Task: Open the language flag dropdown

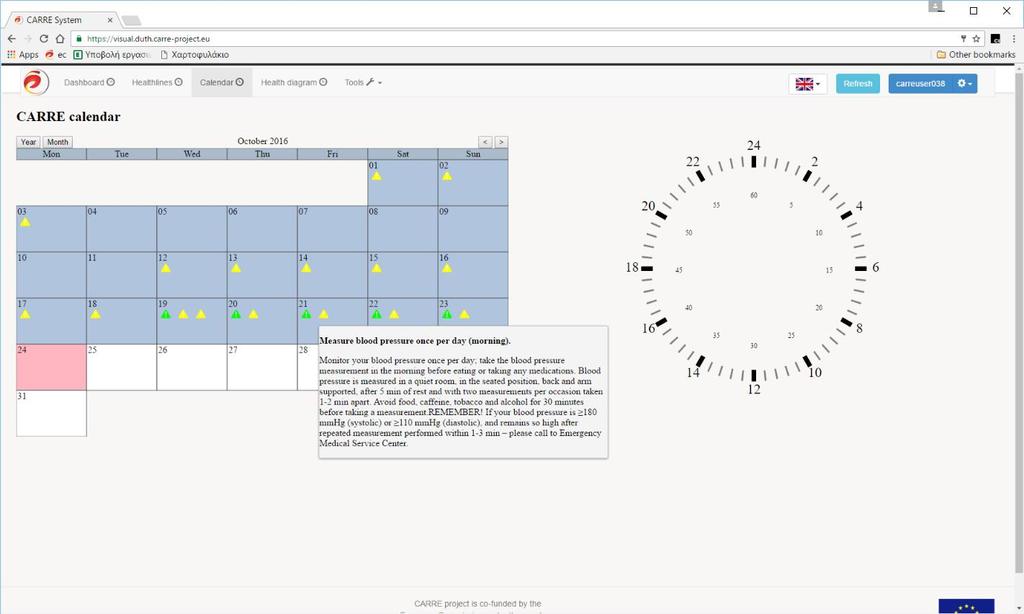Action: click(808, 84)
